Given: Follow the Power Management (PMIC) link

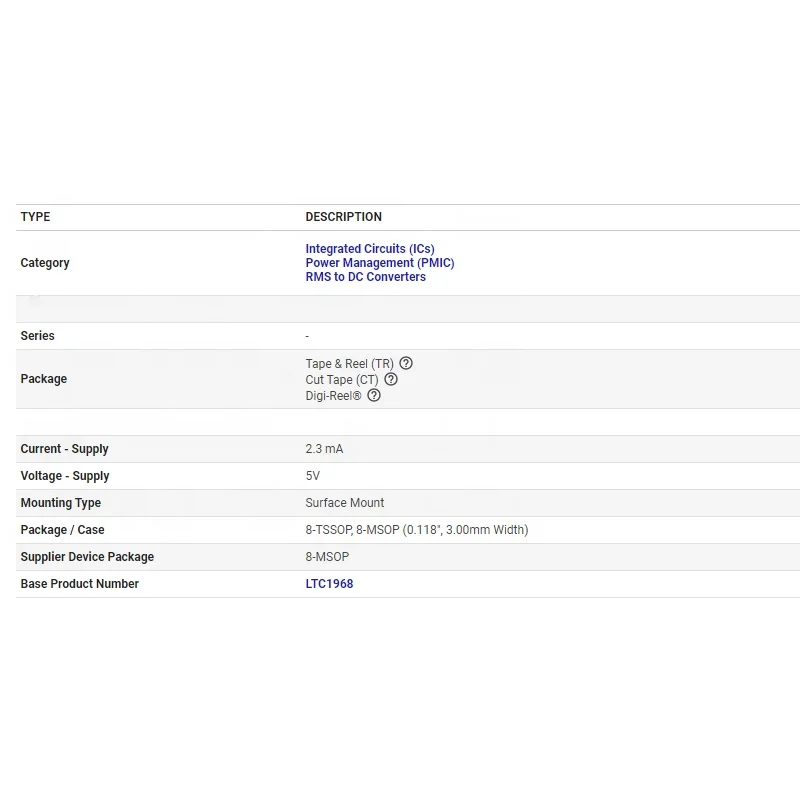Looking at the screenshot, I should pos(380,263).
